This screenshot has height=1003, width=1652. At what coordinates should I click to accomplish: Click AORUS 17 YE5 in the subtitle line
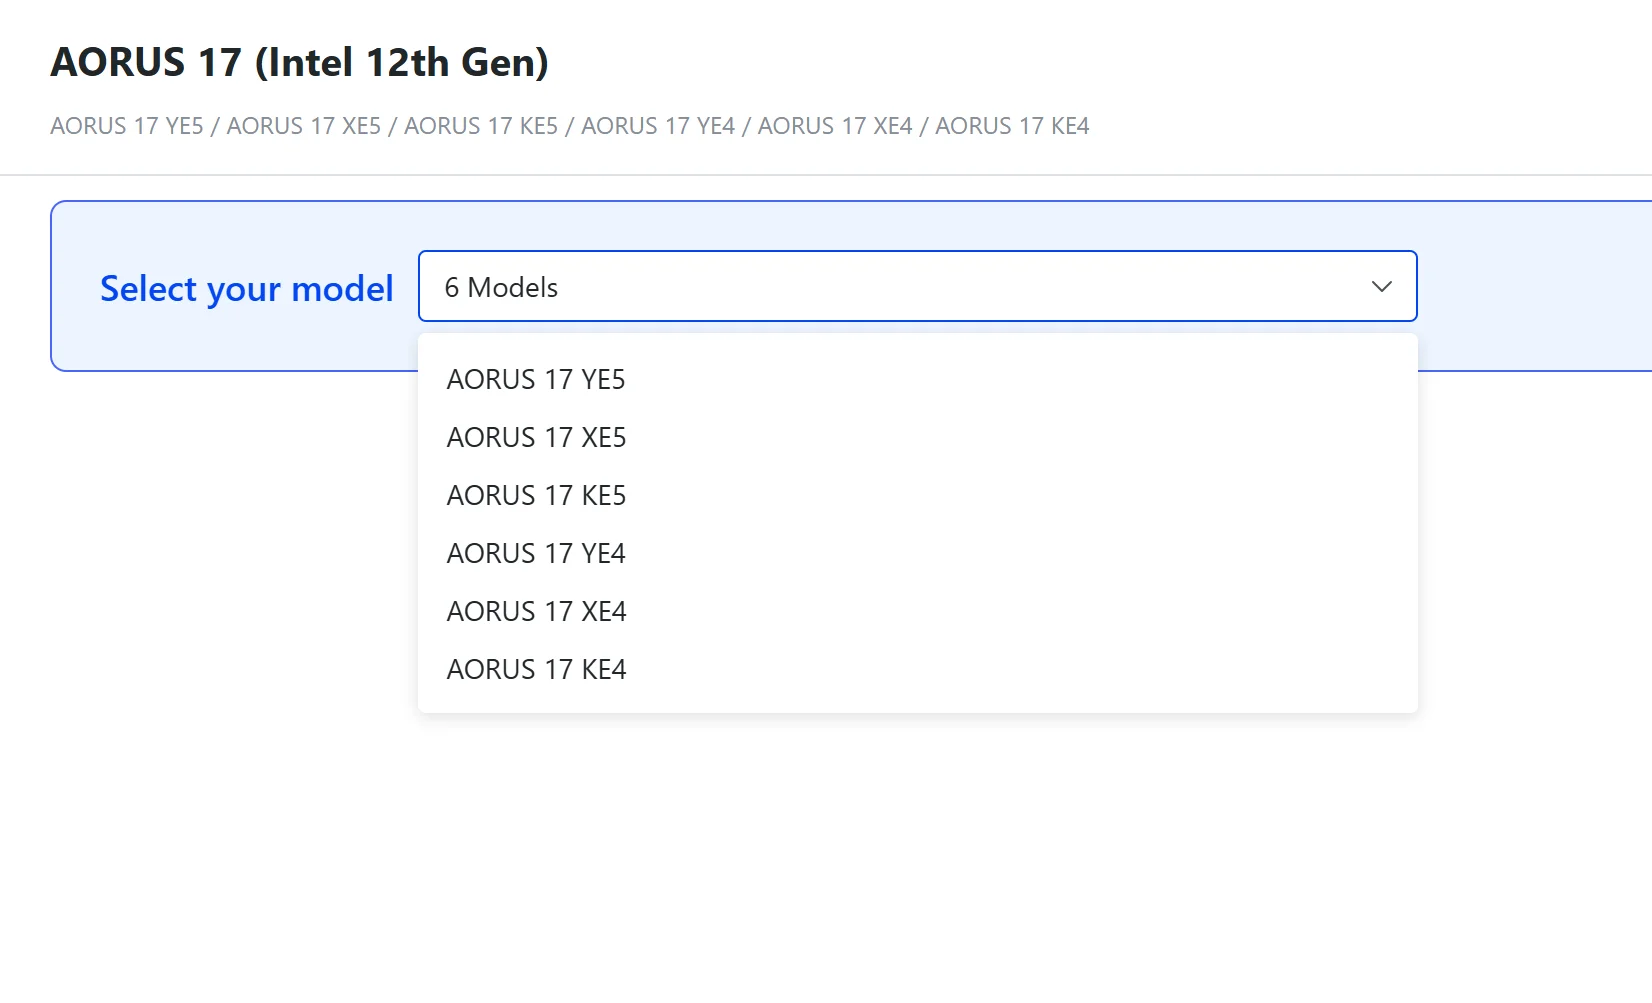[127, 126]
